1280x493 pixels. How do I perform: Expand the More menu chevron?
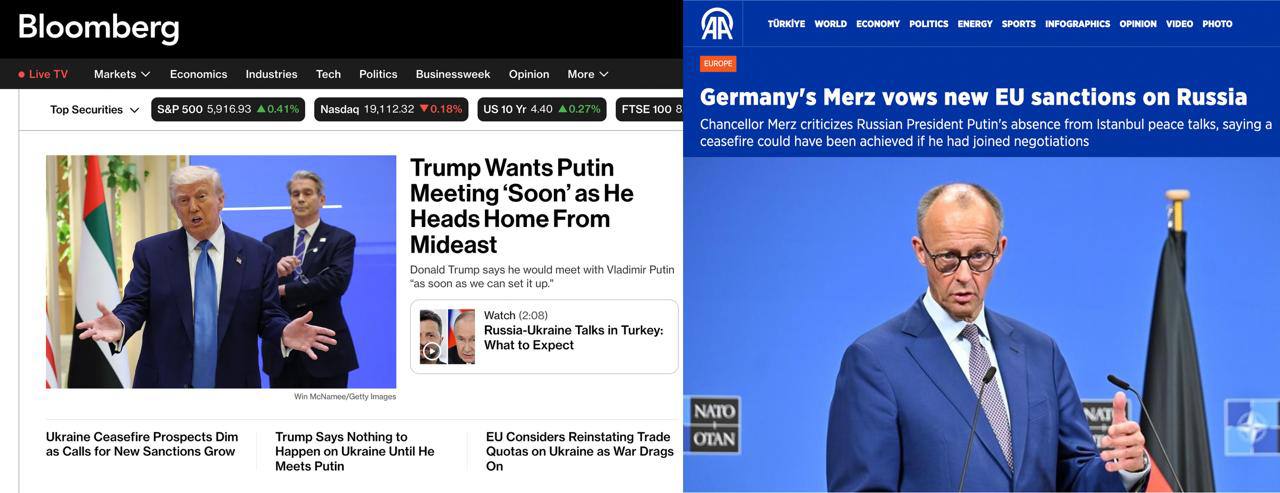pyautogui.click(x=588, y=74)
